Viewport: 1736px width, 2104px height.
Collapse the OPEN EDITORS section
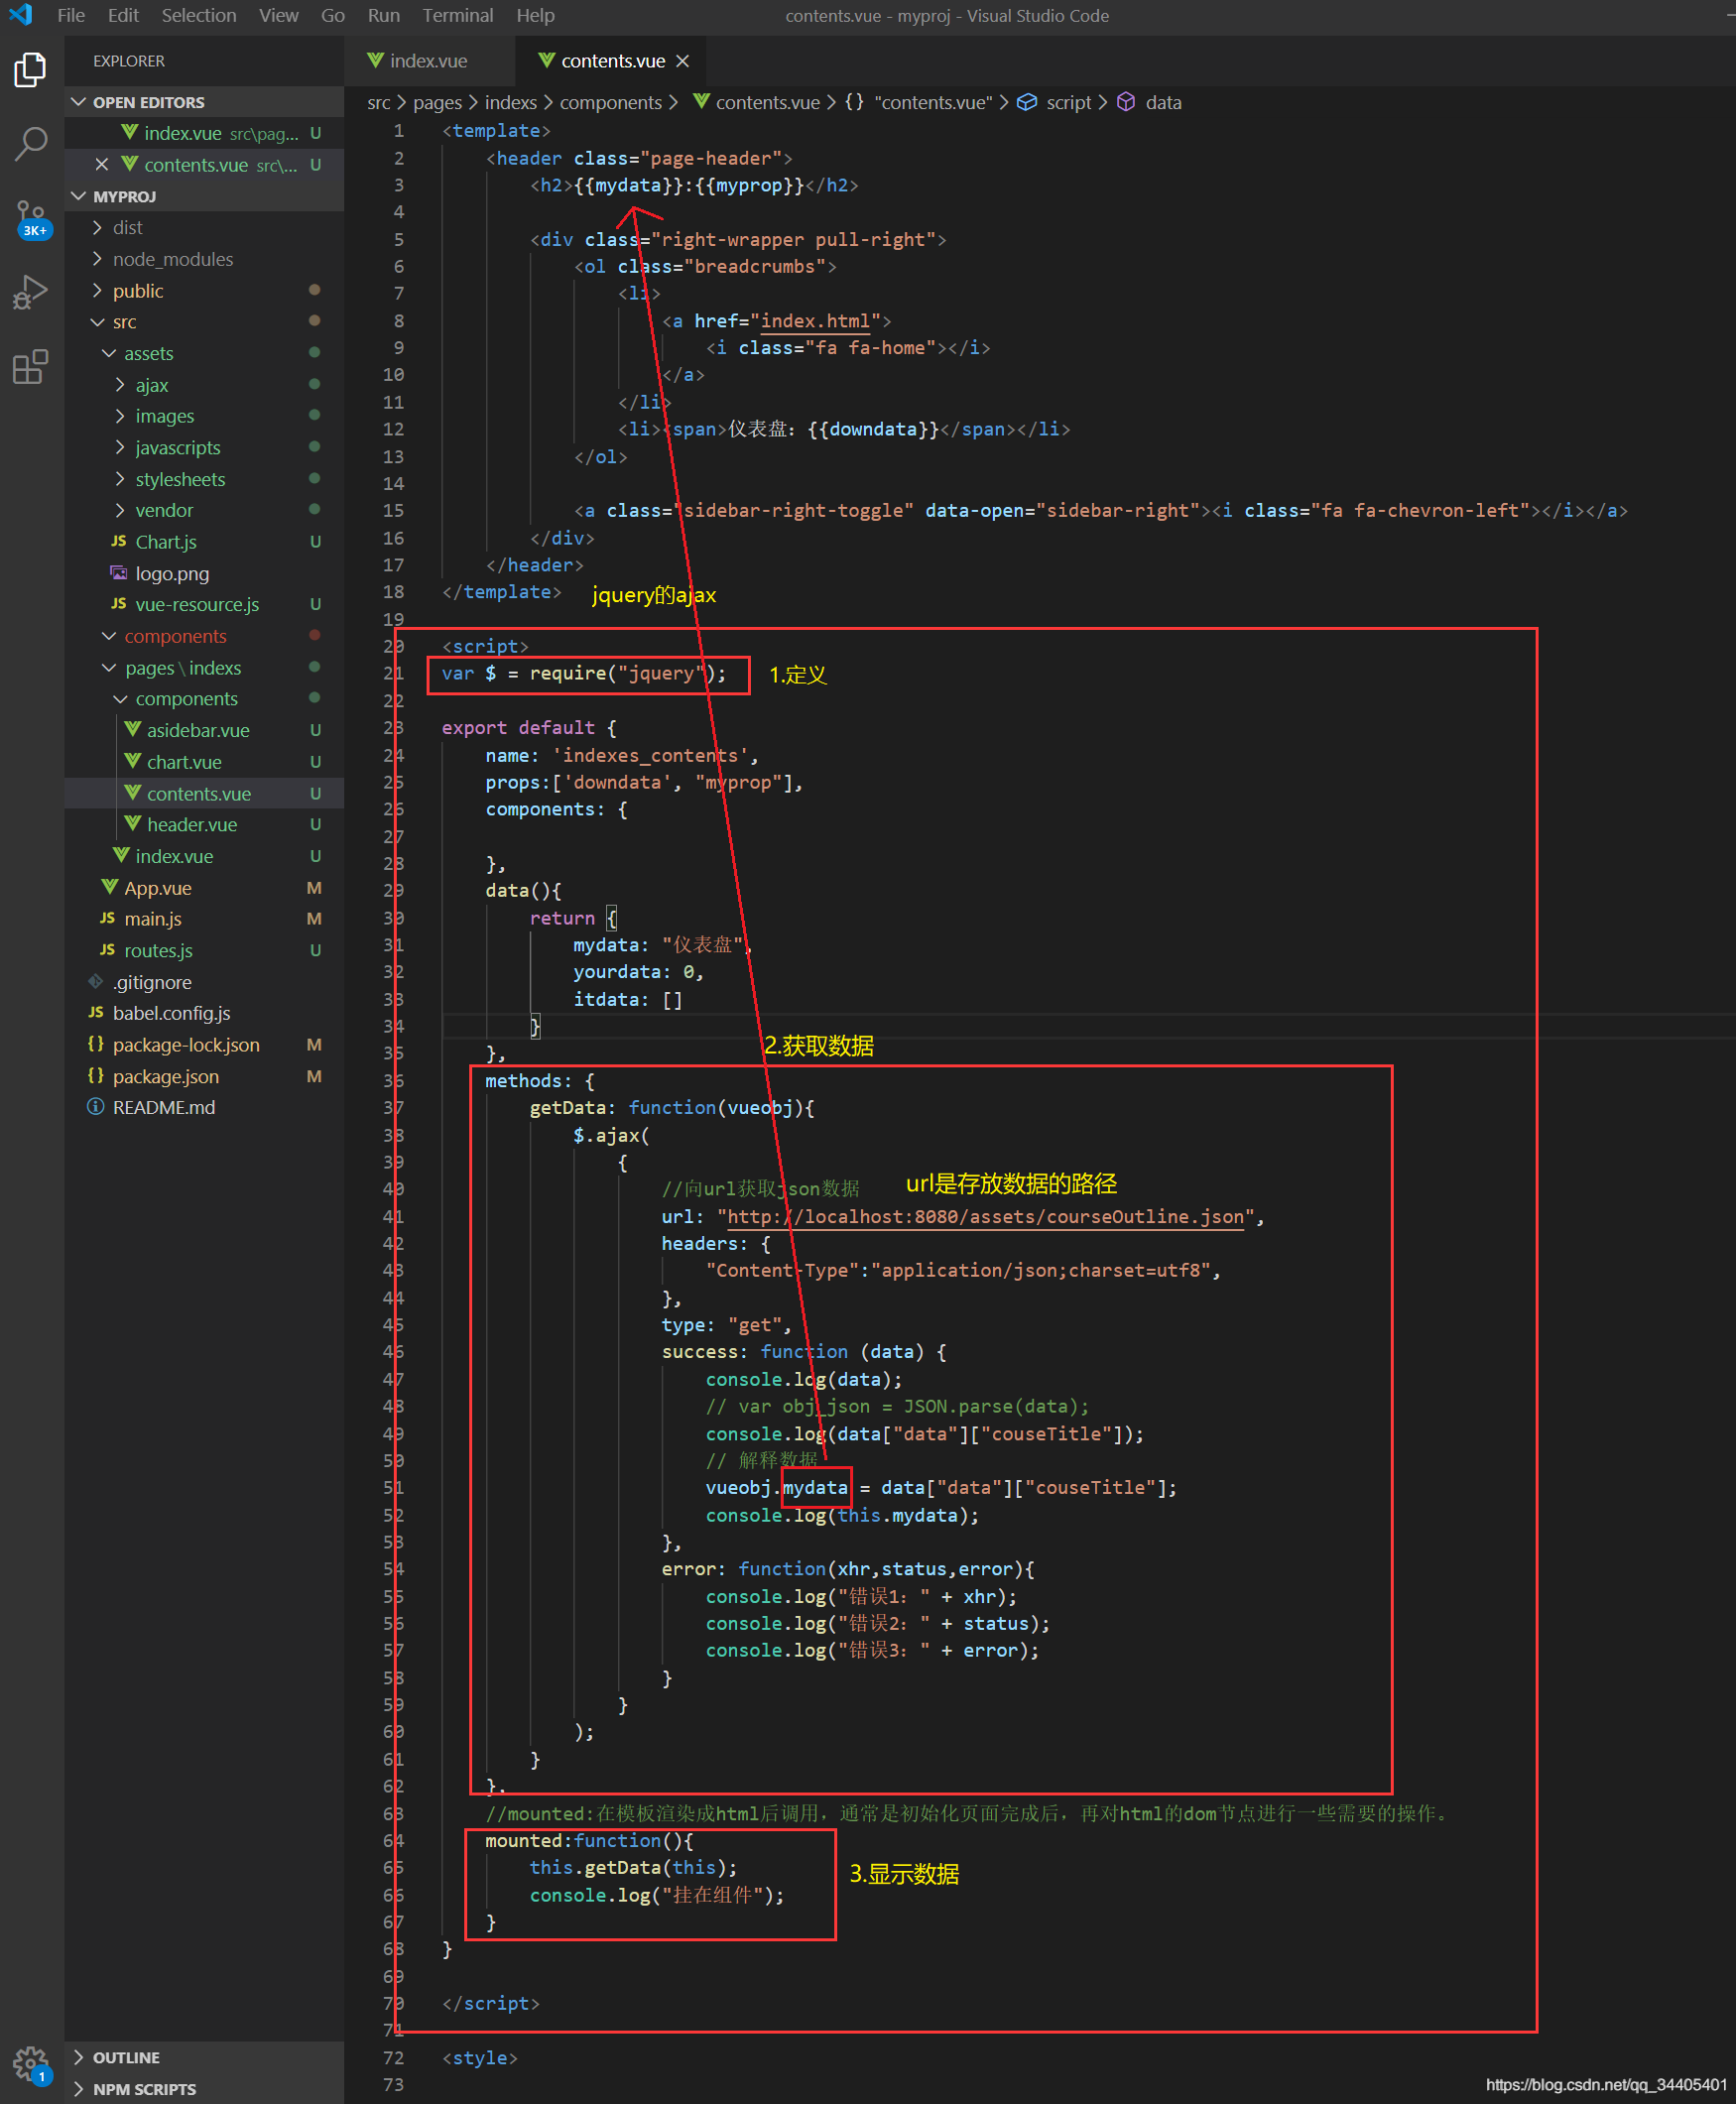click(x=79, y=102)
